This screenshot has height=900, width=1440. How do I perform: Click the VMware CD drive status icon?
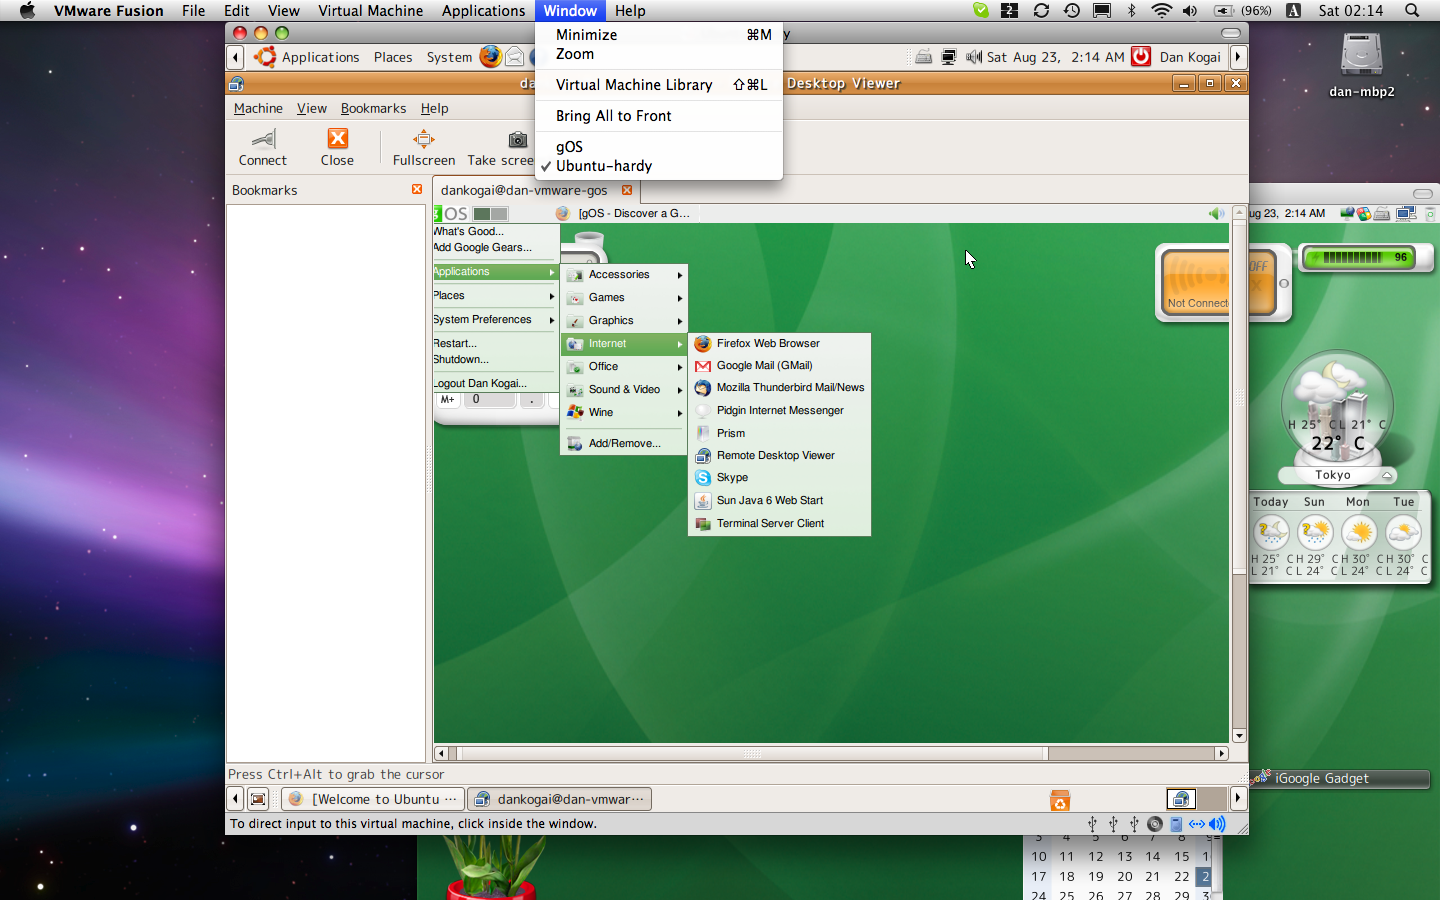coord(1155,824)
